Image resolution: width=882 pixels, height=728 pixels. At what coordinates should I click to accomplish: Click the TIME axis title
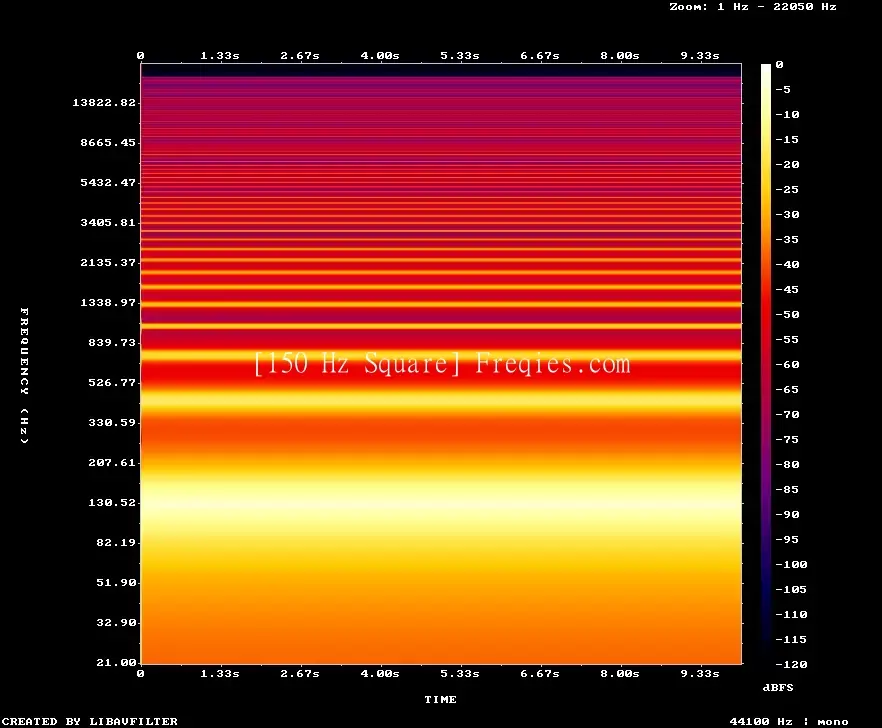click(x=440, y=699)
